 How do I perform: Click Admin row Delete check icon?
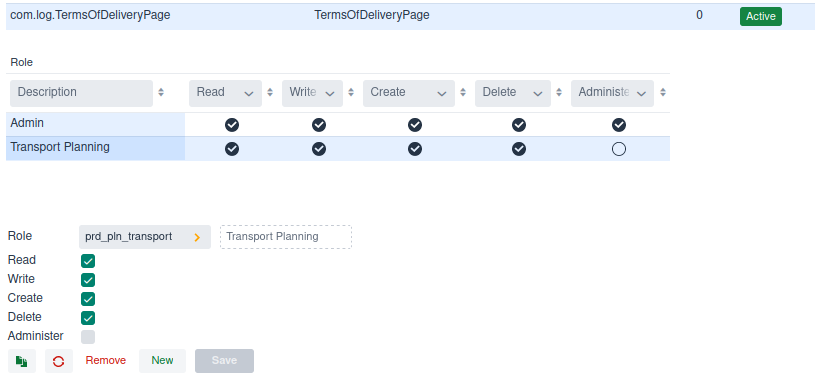click(x=519, y=125)
